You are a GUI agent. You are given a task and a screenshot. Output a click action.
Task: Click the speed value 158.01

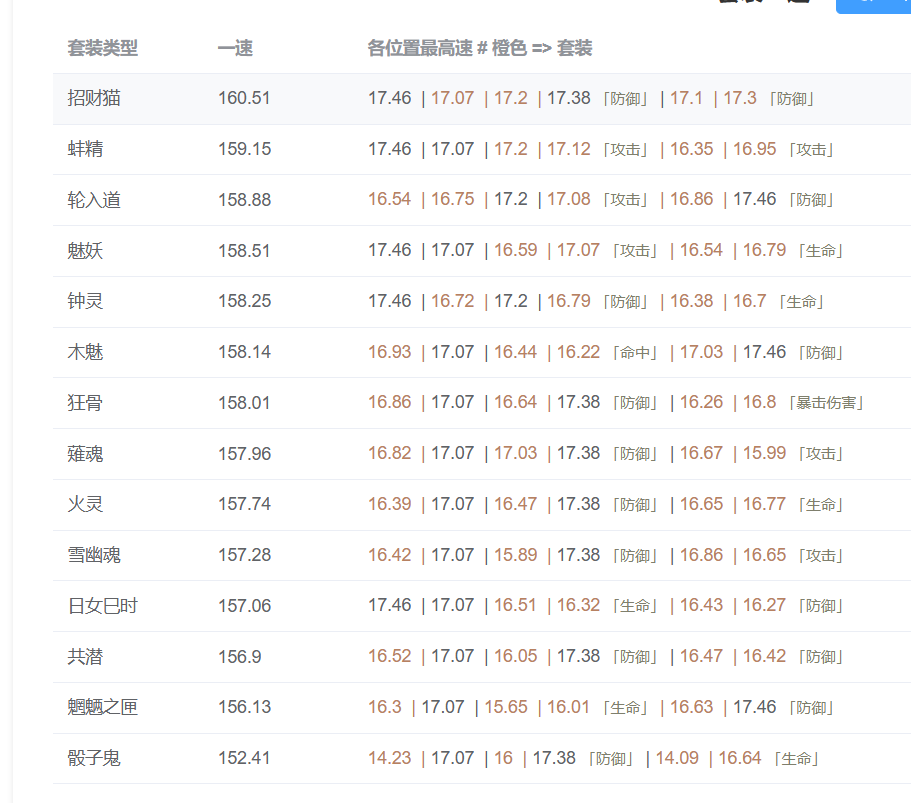(x=244, y=403)
